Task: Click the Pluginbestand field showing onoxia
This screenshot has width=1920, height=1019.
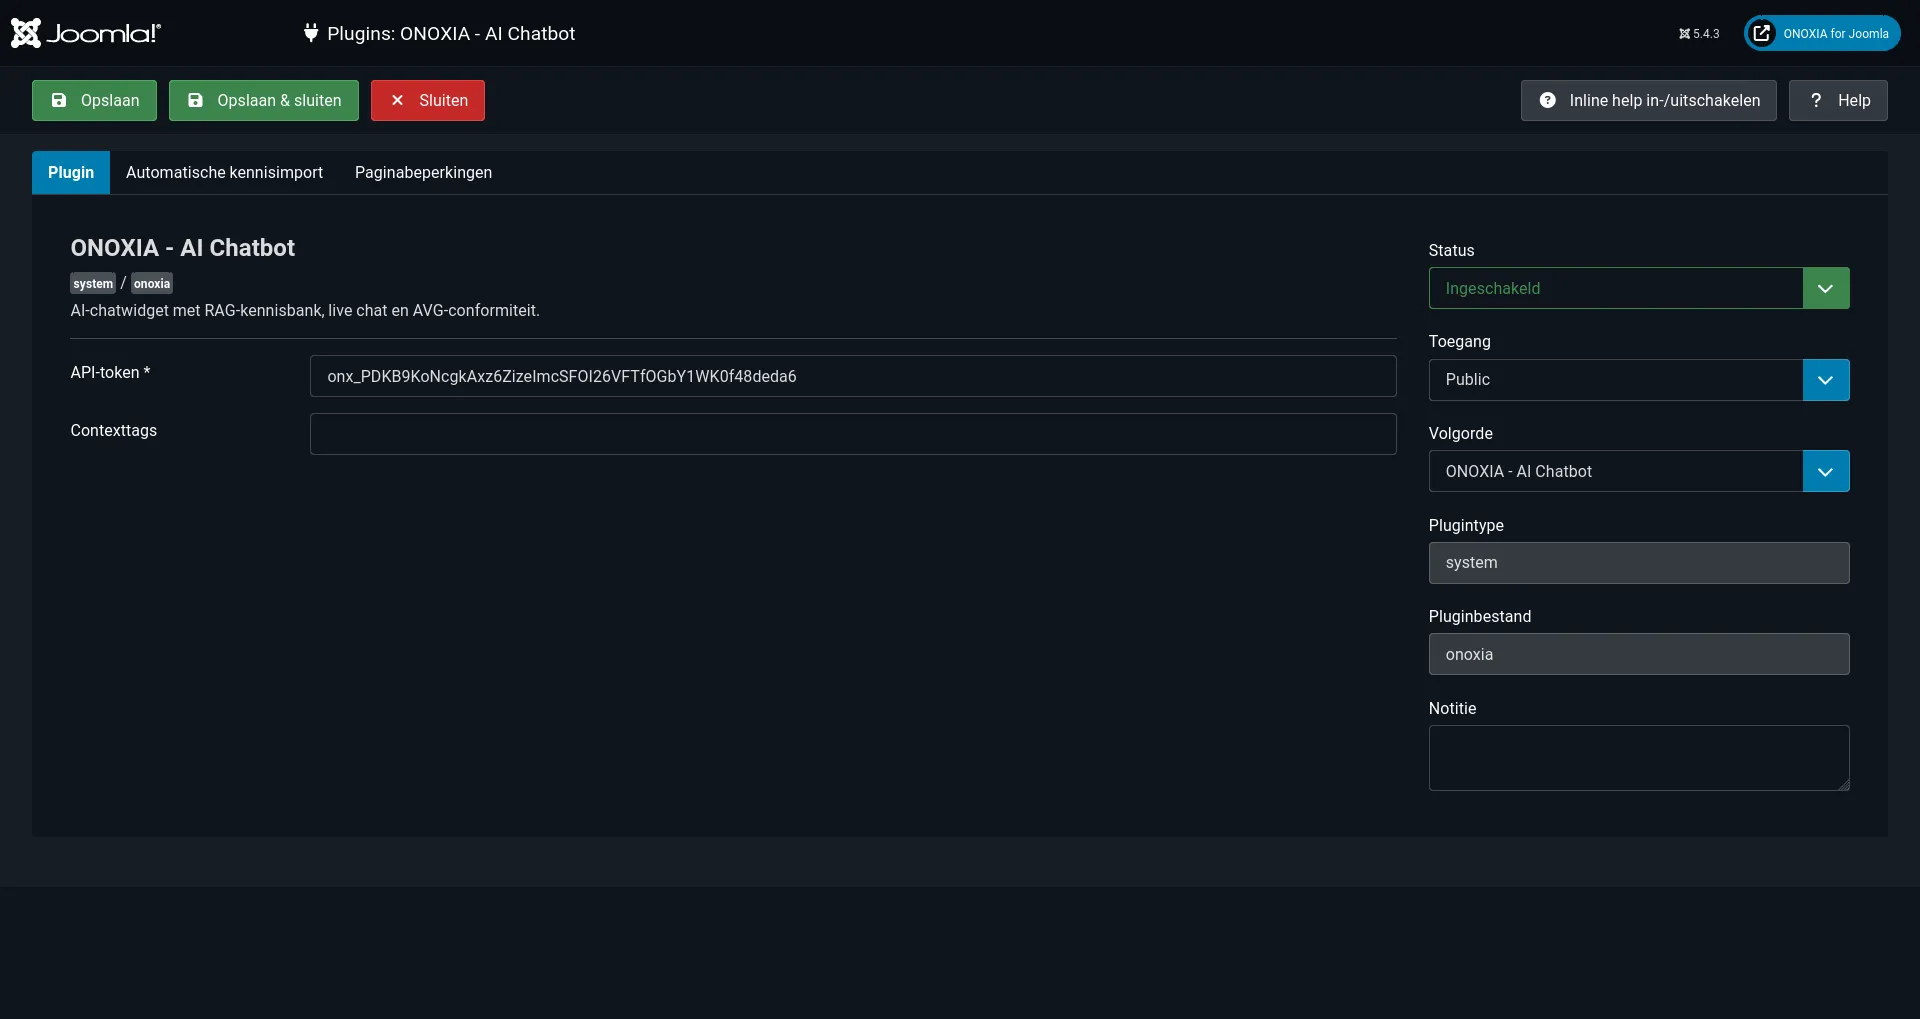Action: click(1639, 654)
